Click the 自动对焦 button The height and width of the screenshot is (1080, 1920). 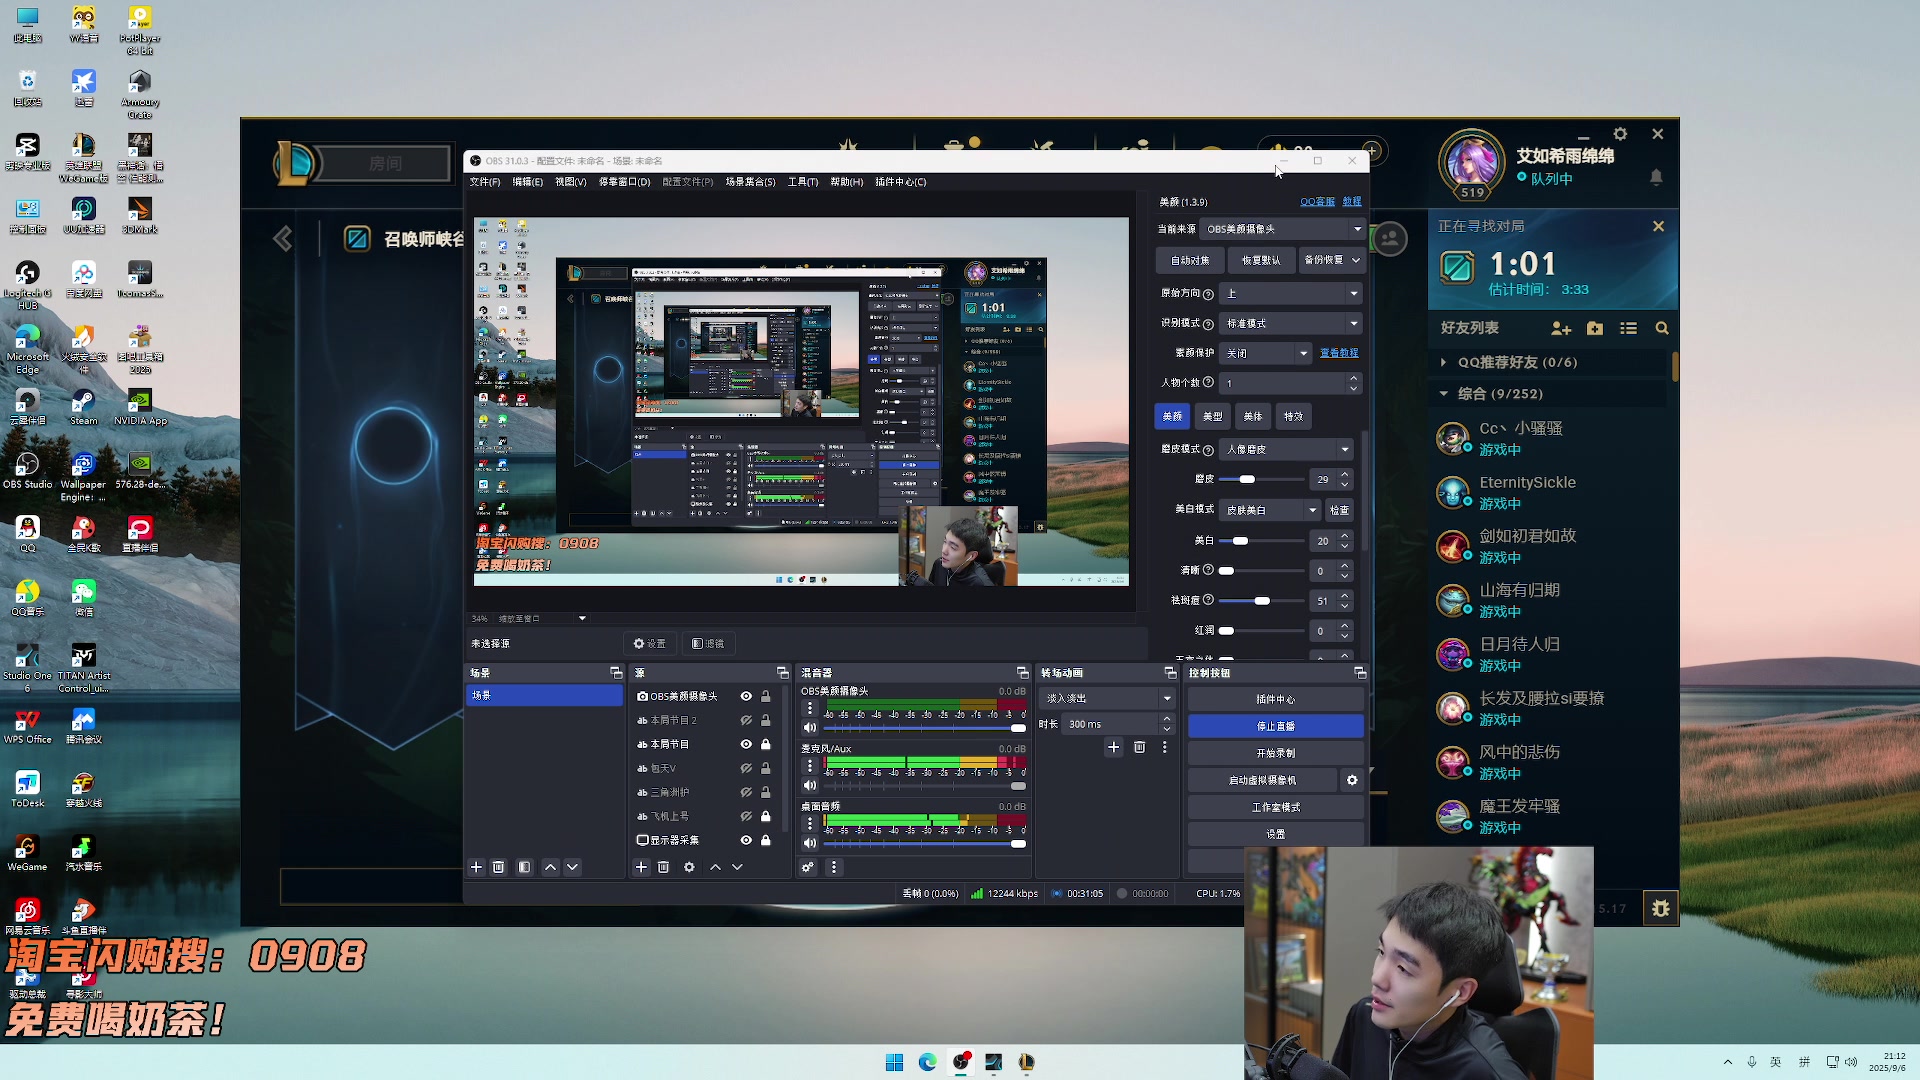click(1190, 260)
